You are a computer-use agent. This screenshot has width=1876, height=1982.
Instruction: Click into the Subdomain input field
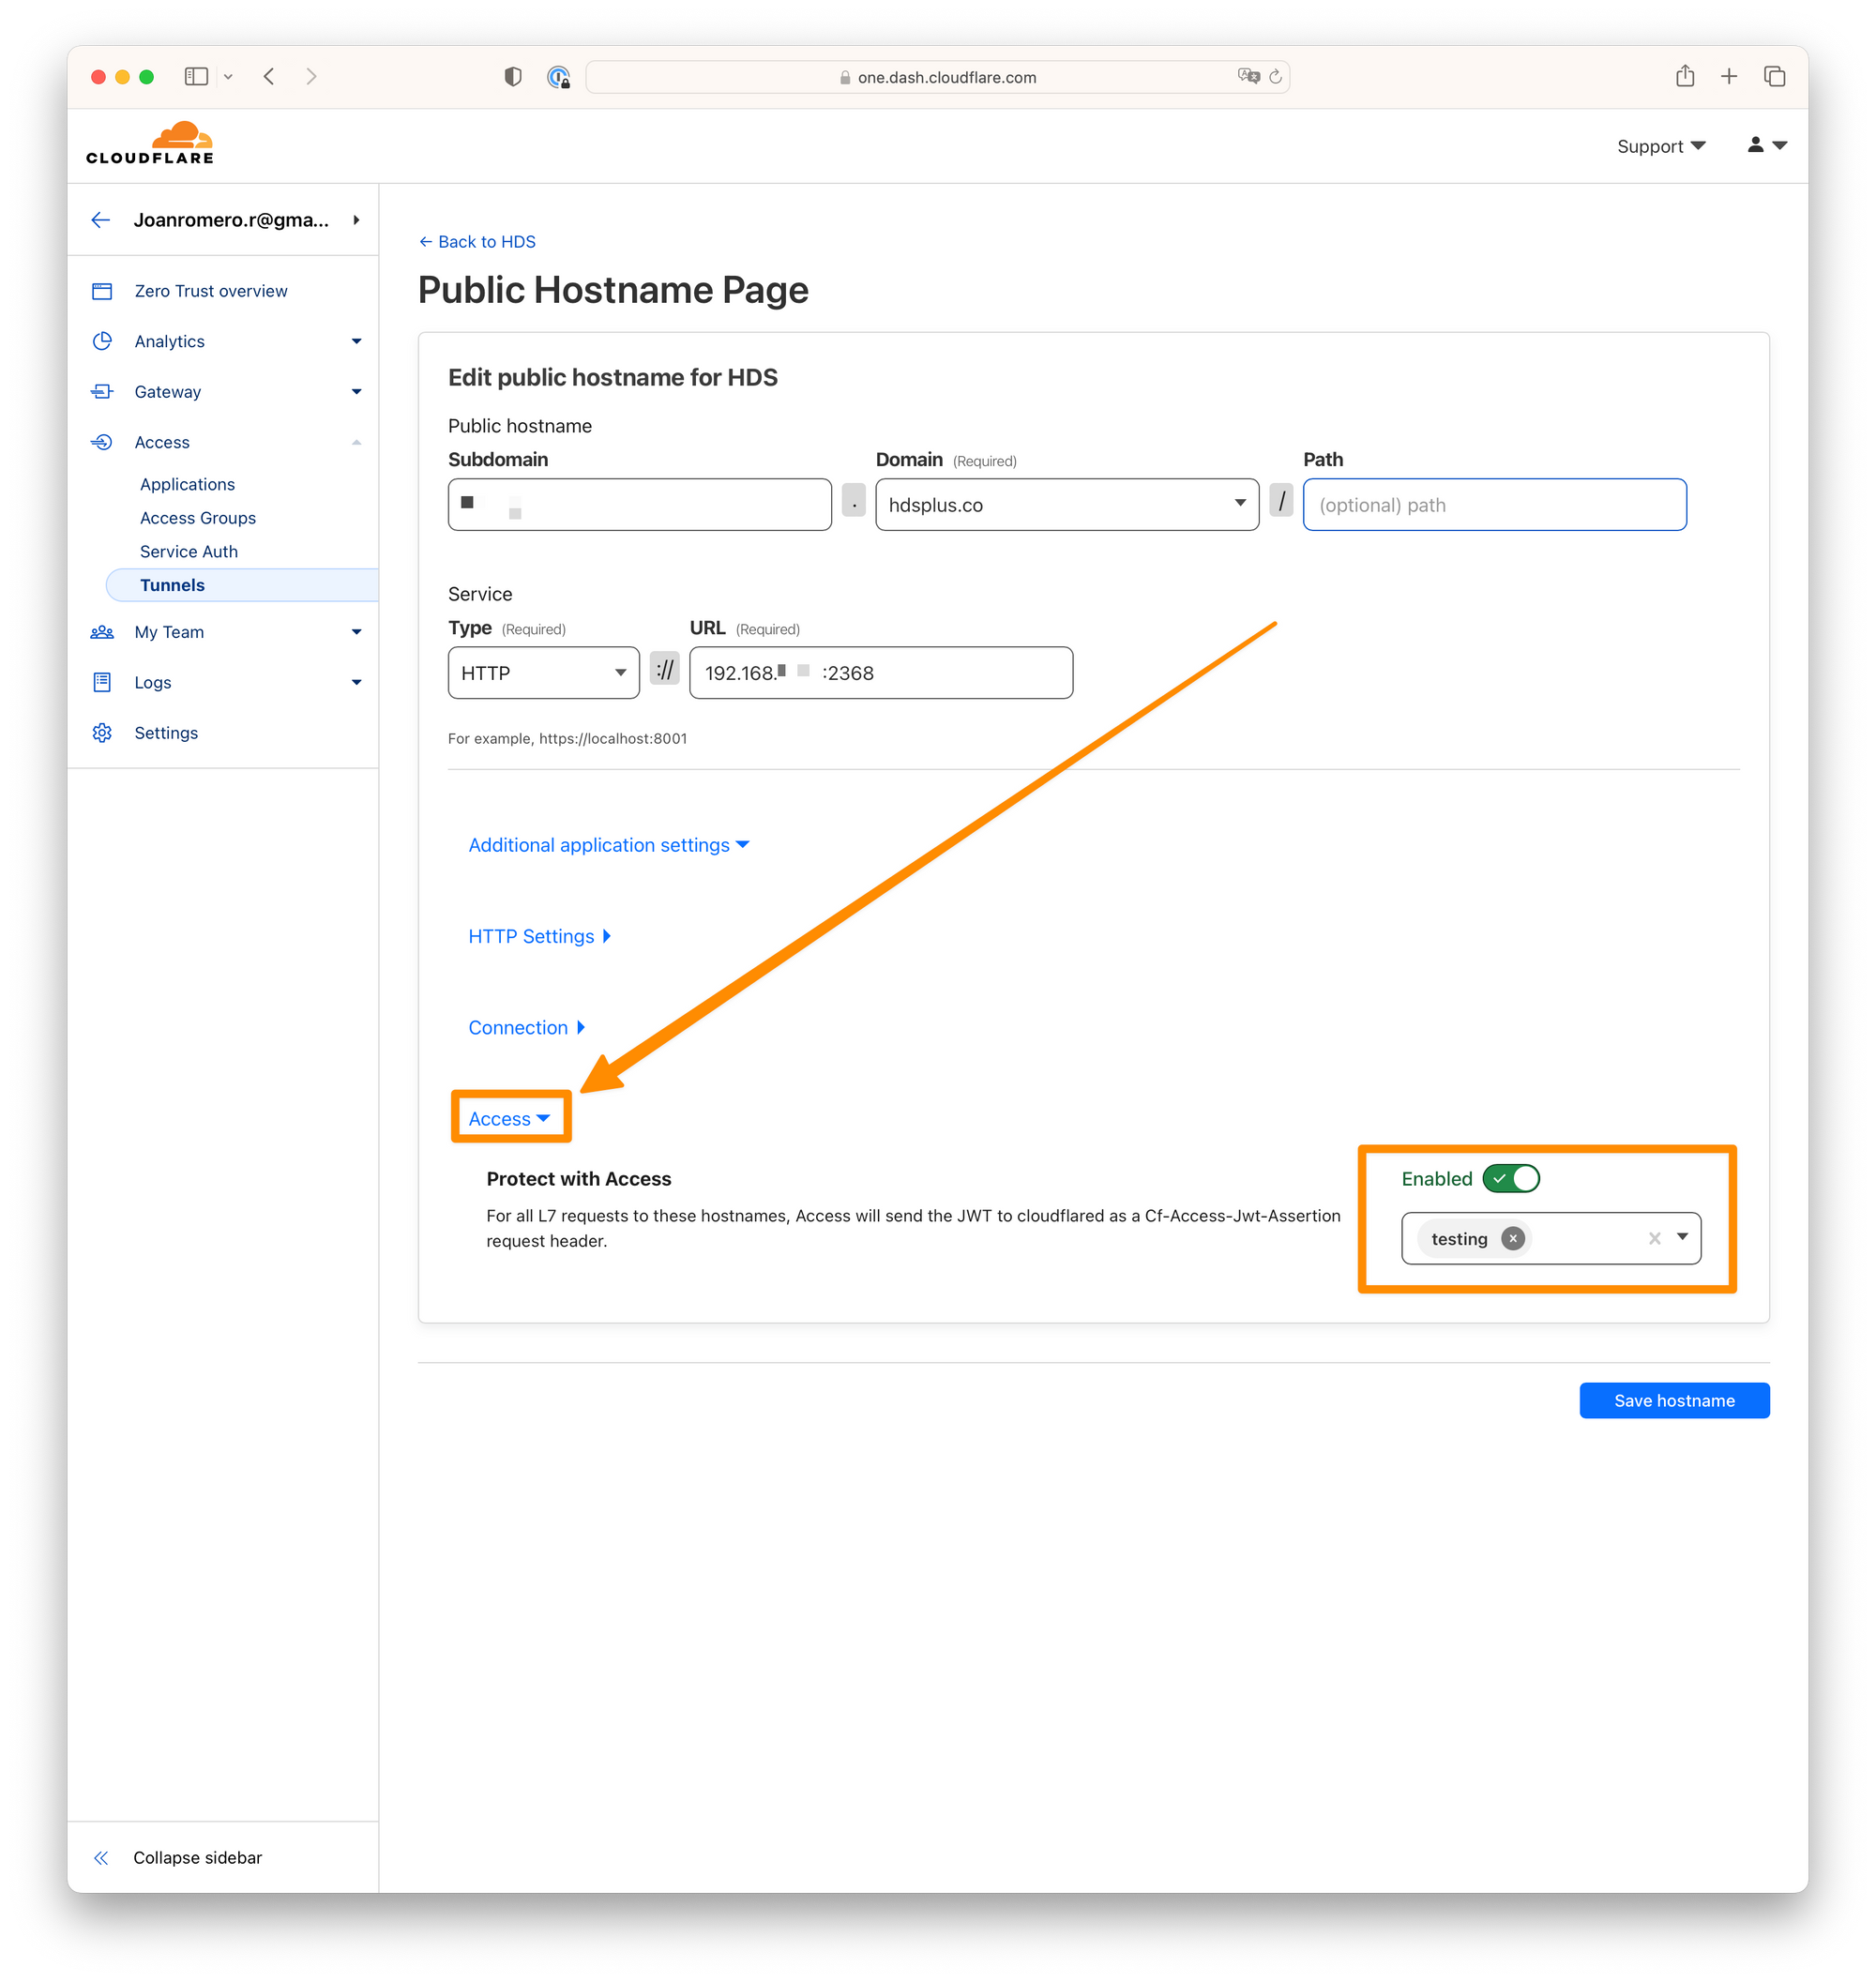pyautogui.click(x=640, y=504)
